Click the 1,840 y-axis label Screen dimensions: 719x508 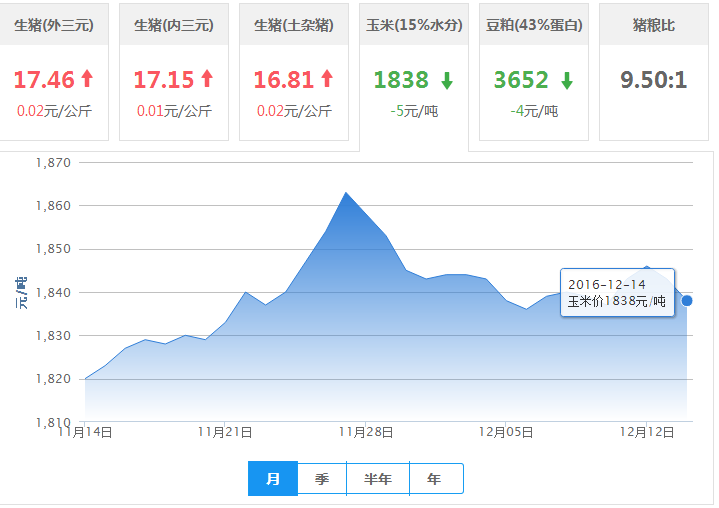[x=53, y=293]
